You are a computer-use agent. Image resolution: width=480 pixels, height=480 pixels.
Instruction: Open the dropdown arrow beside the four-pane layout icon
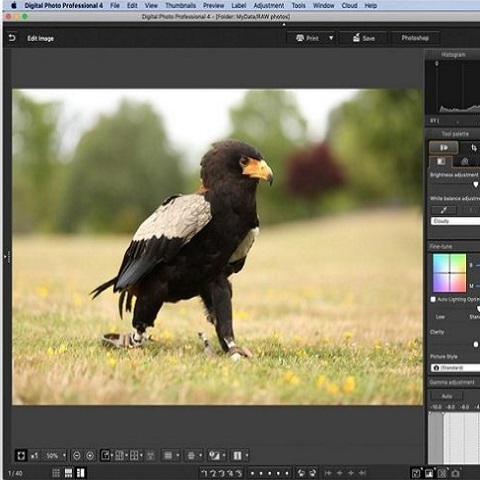[141, 455]
